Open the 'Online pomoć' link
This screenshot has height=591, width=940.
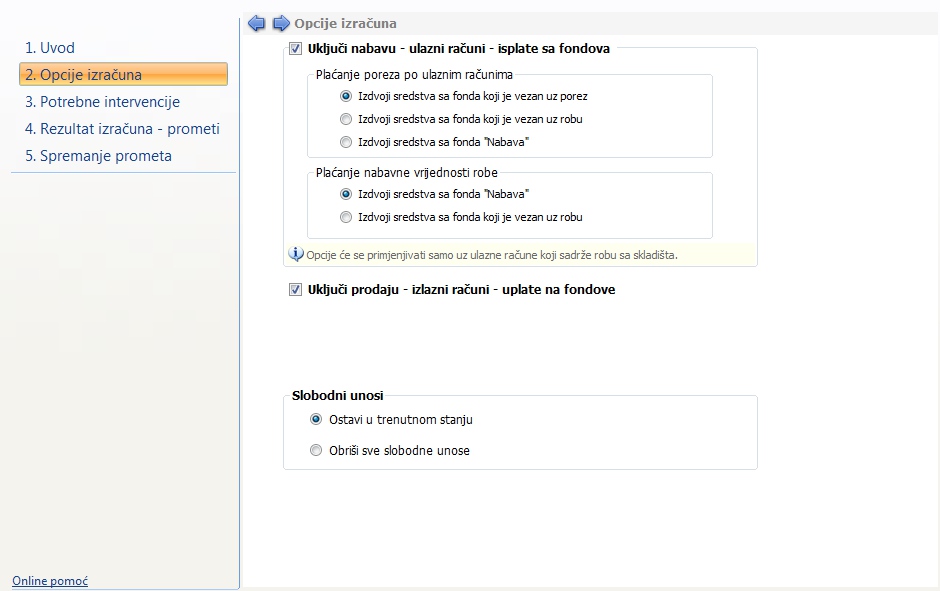pos(50,581)
